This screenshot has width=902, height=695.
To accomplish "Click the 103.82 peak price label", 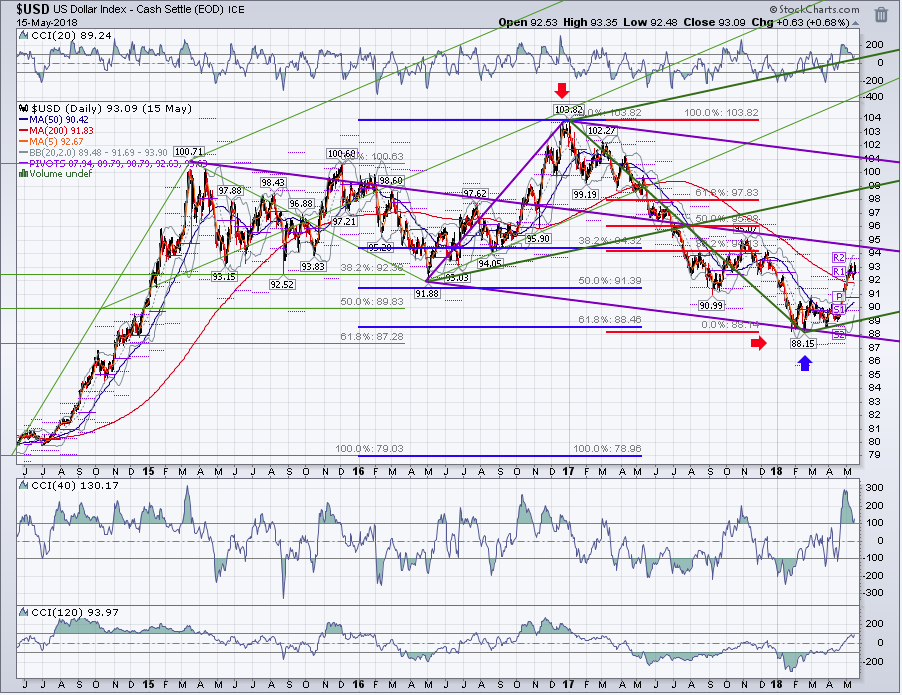I will [568, 110].
